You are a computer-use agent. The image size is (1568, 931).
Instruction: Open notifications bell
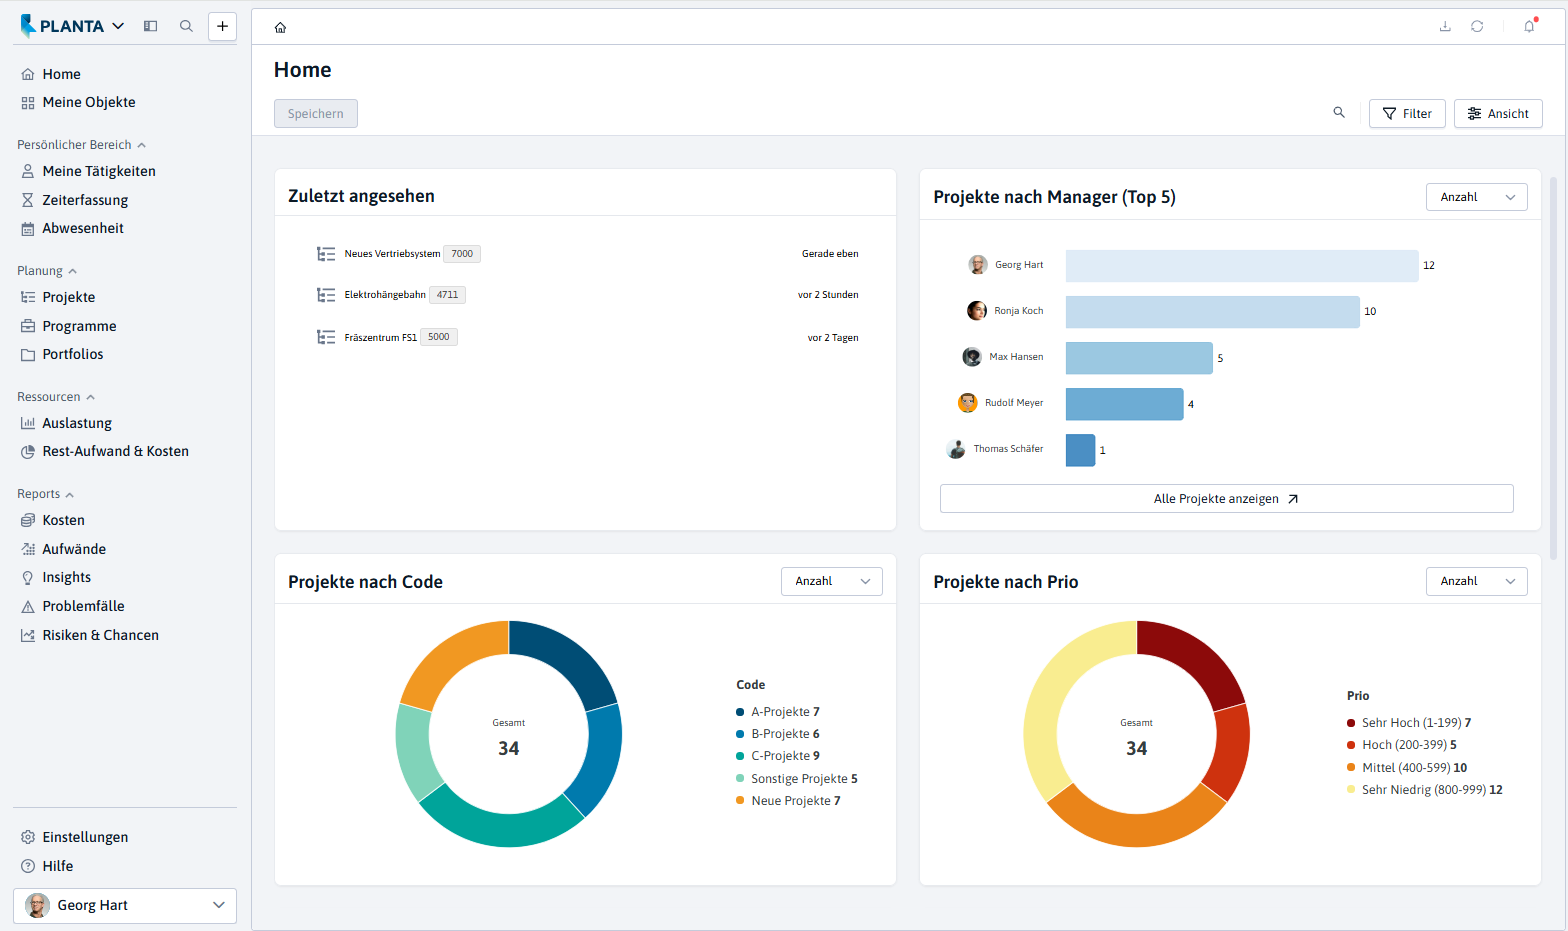[x=1529, y=26]
